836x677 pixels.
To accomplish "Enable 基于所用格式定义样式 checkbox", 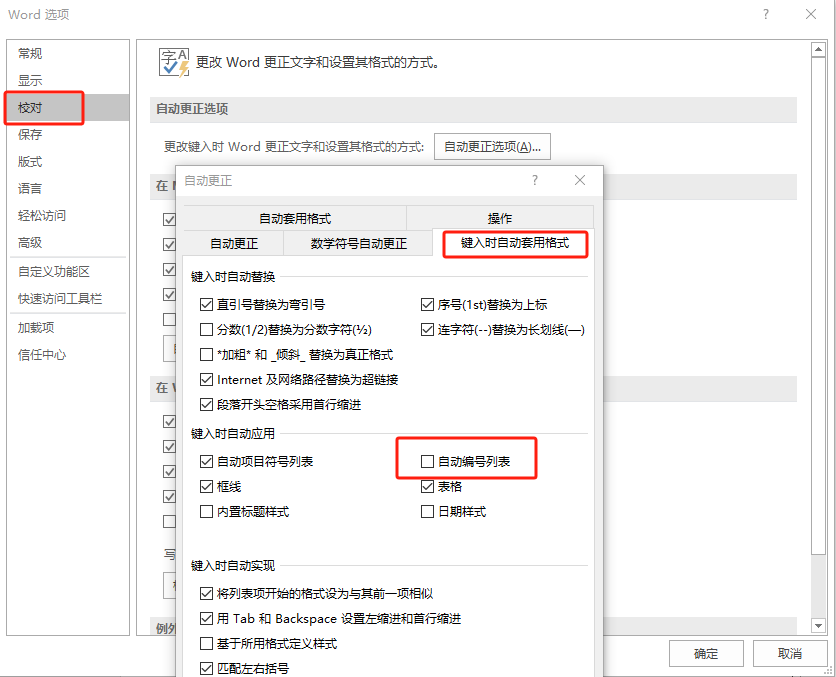I will (206, 643).
